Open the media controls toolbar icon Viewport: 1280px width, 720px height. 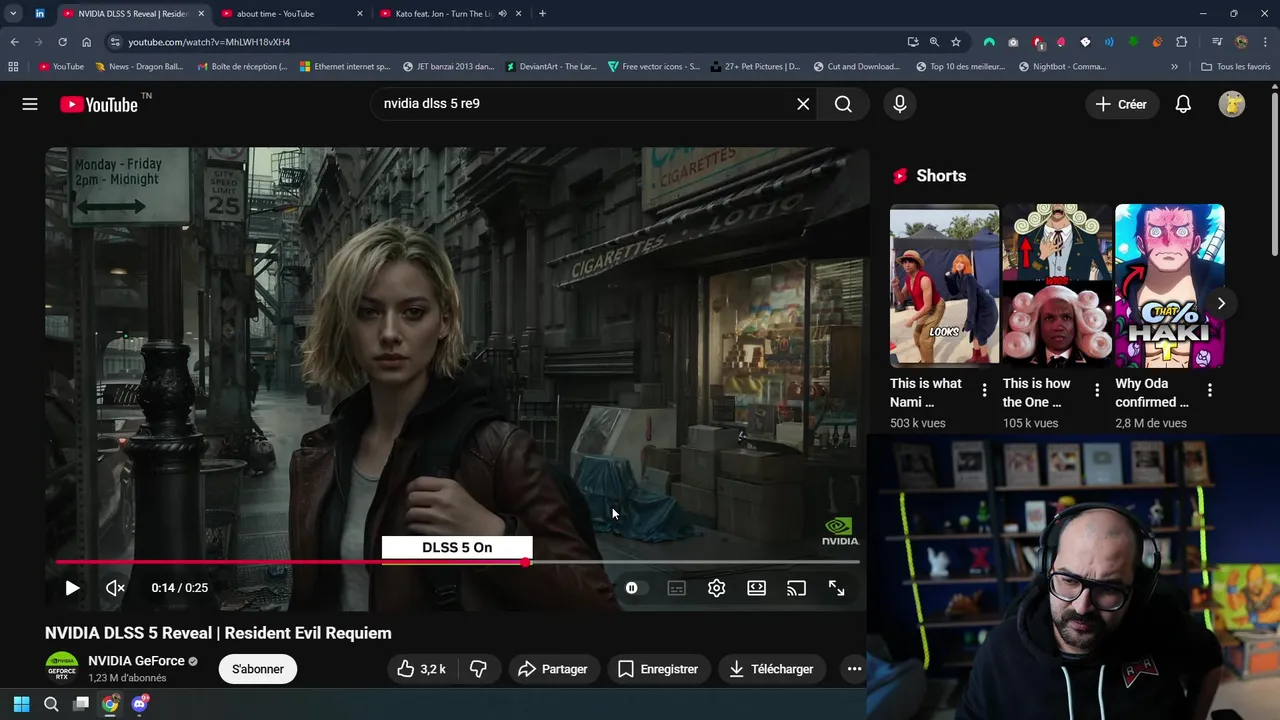1217,42
